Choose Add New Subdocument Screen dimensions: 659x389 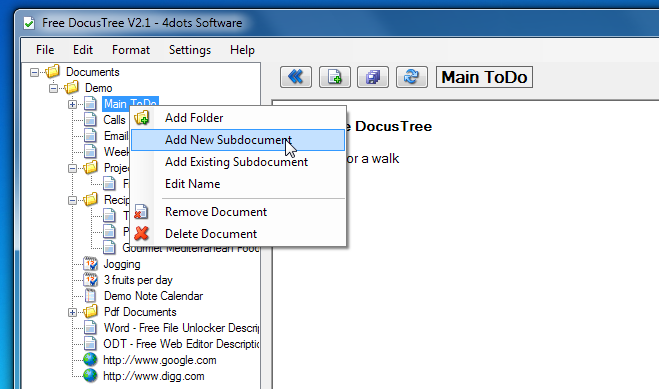(x=238, y=140)
